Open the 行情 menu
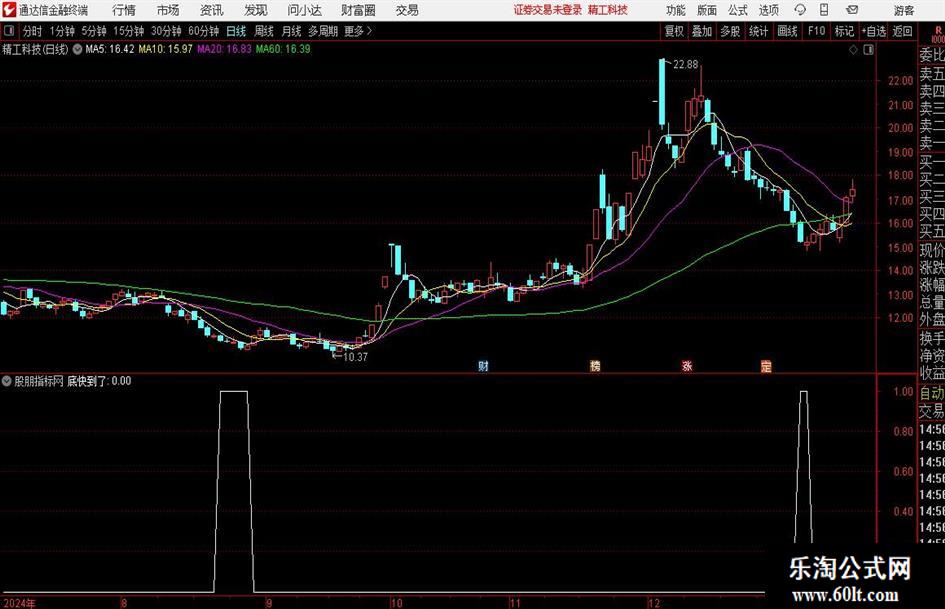 [124, 10]
